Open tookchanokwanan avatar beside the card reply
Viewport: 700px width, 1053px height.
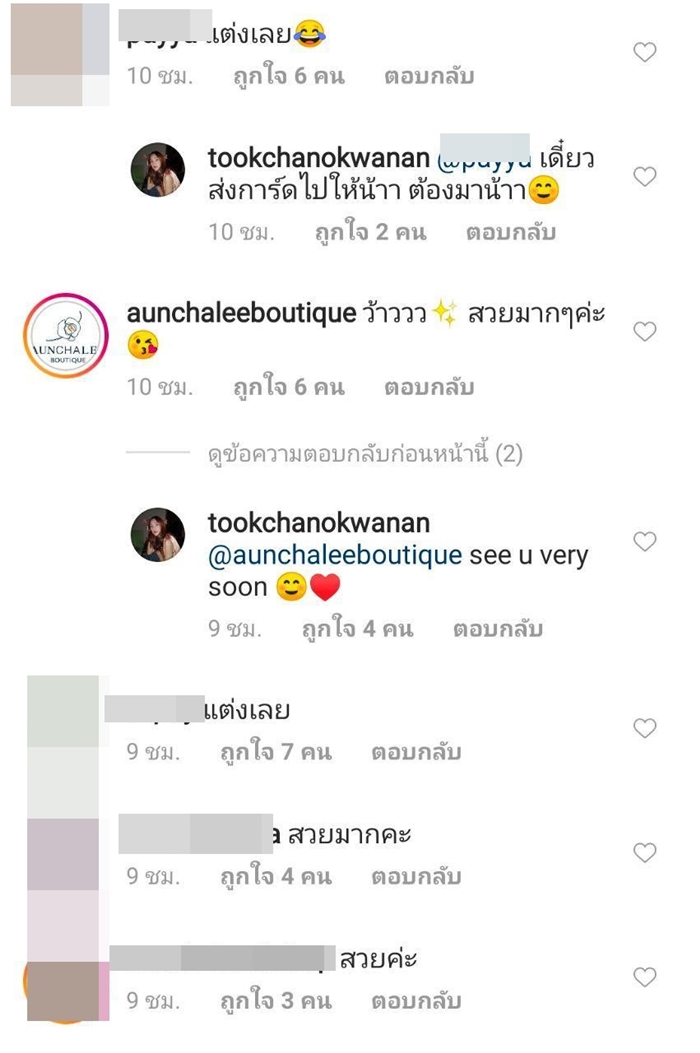(158, 170)
